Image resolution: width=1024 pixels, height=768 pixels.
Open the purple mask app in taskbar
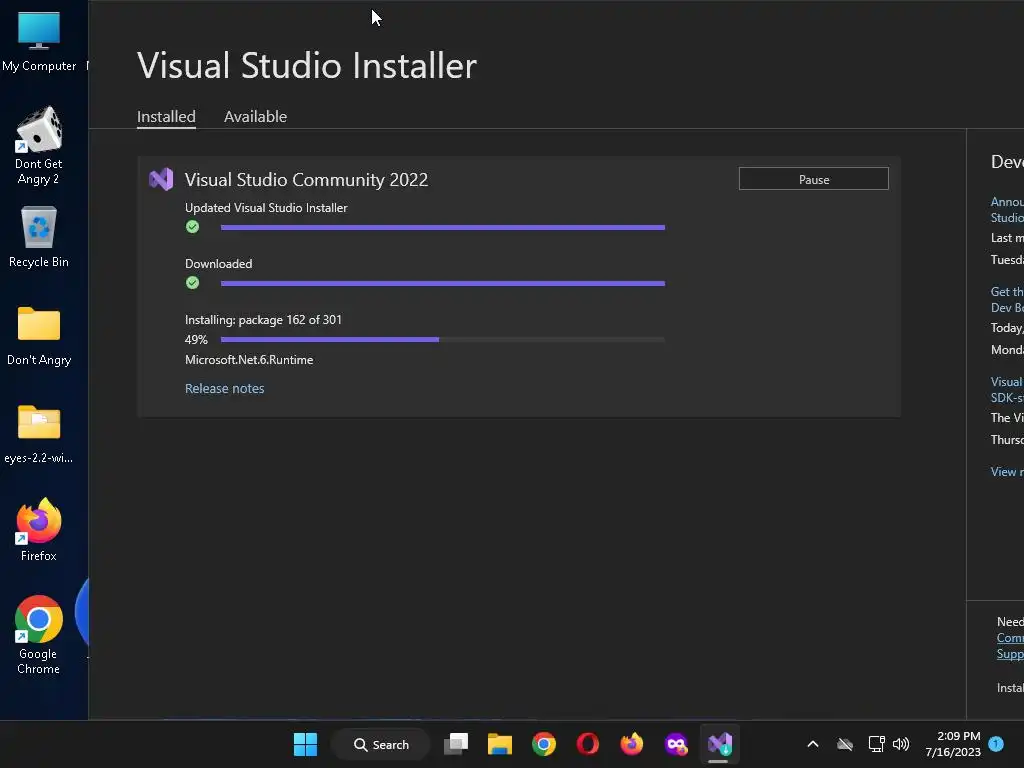676,744
